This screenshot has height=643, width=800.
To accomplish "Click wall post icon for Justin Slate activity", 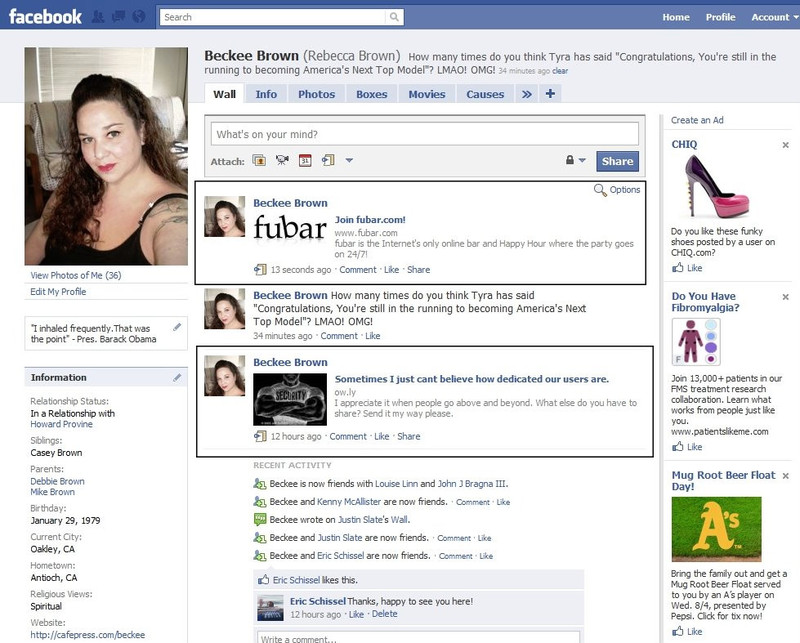I will point(260,520).
